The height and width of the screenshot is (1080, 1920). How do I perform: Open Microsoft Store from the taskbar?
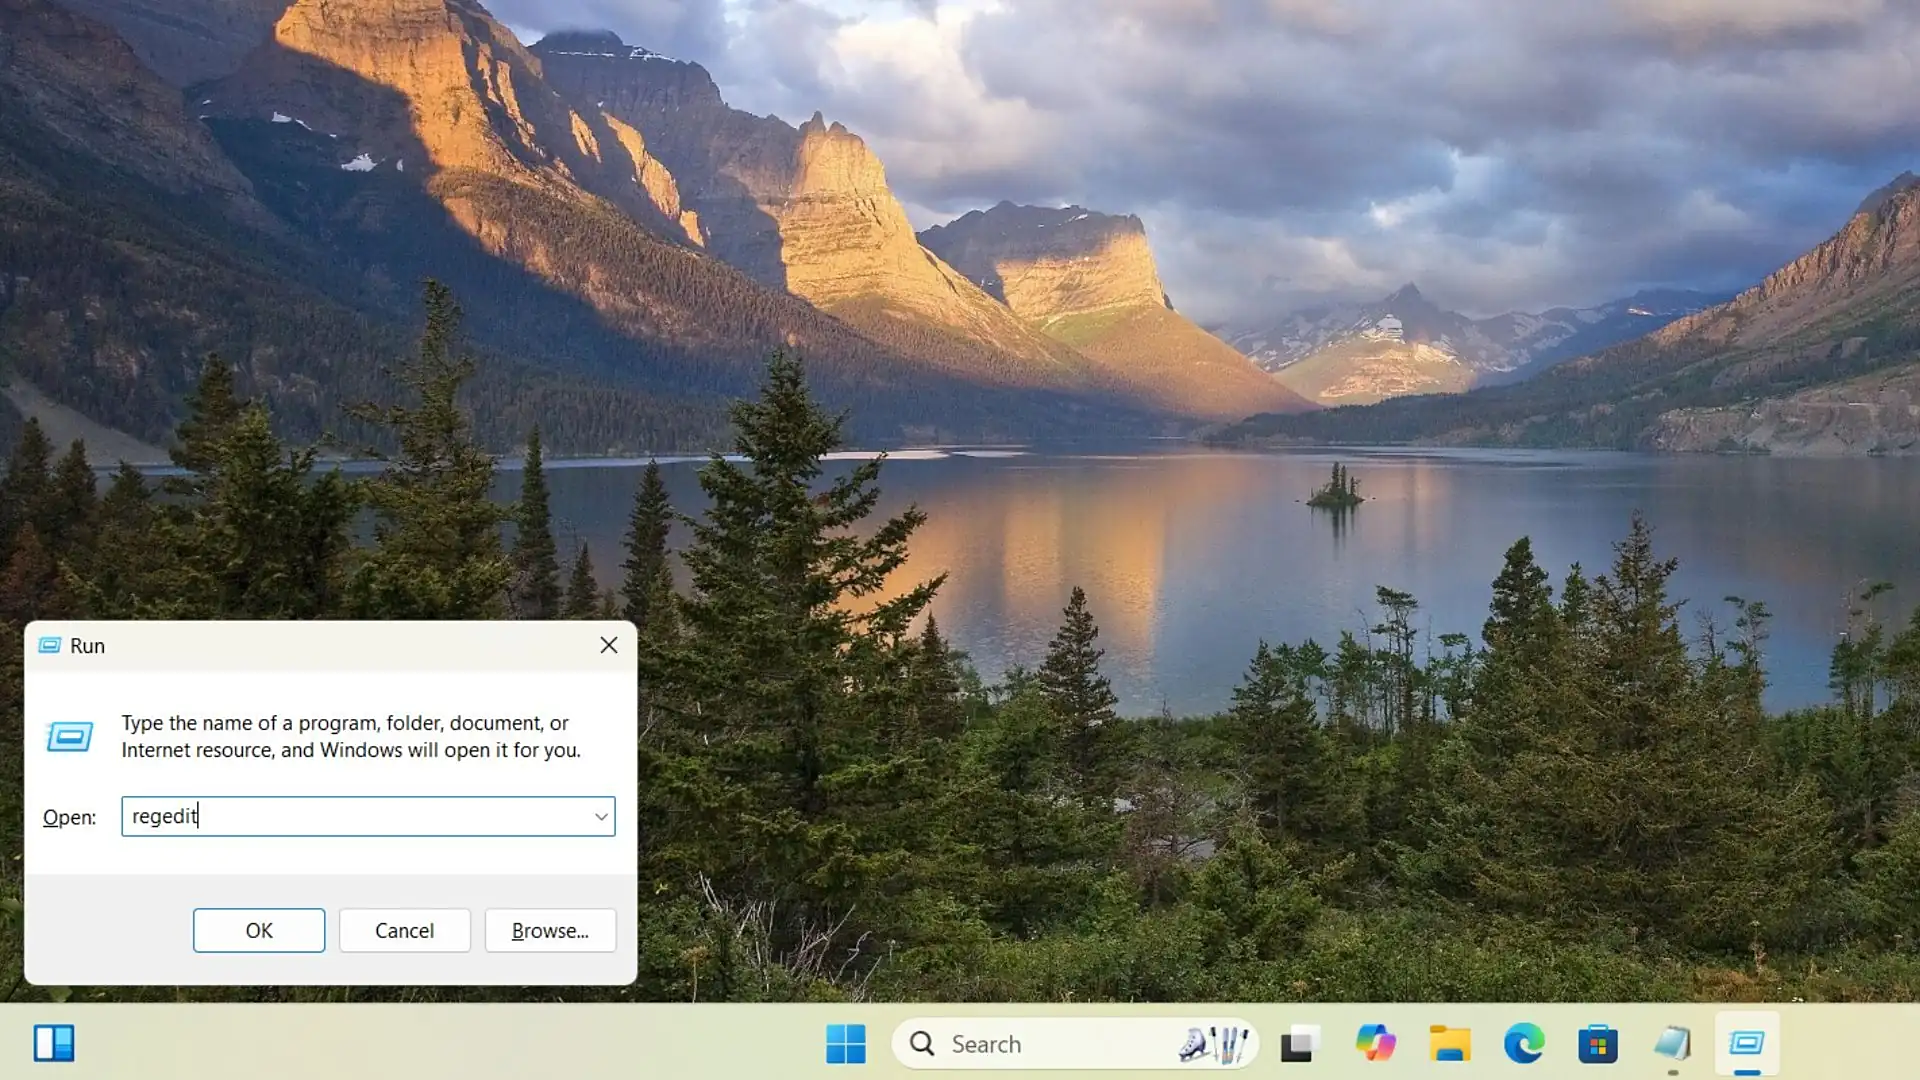click(x=1598, y=1044)
